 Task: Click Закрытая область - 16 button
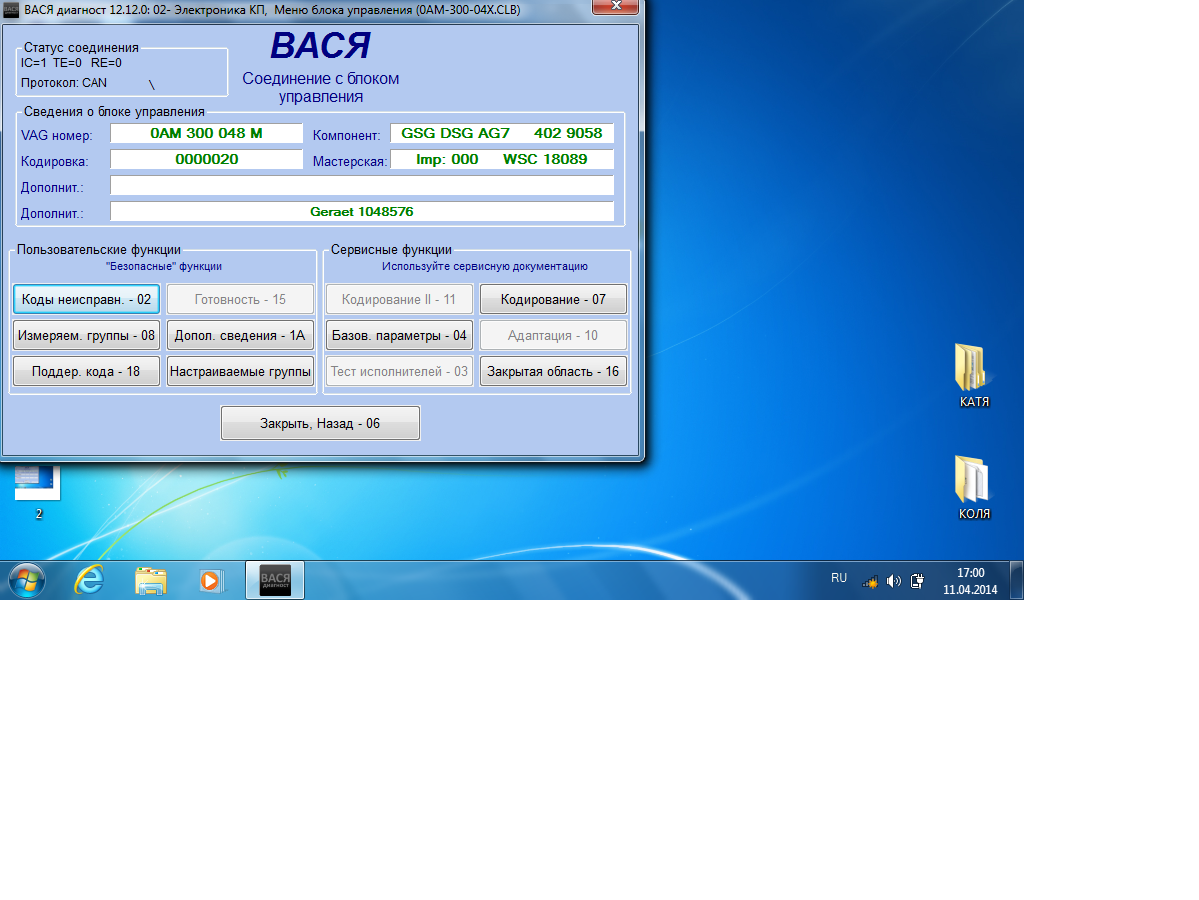(x=553, y=371)
